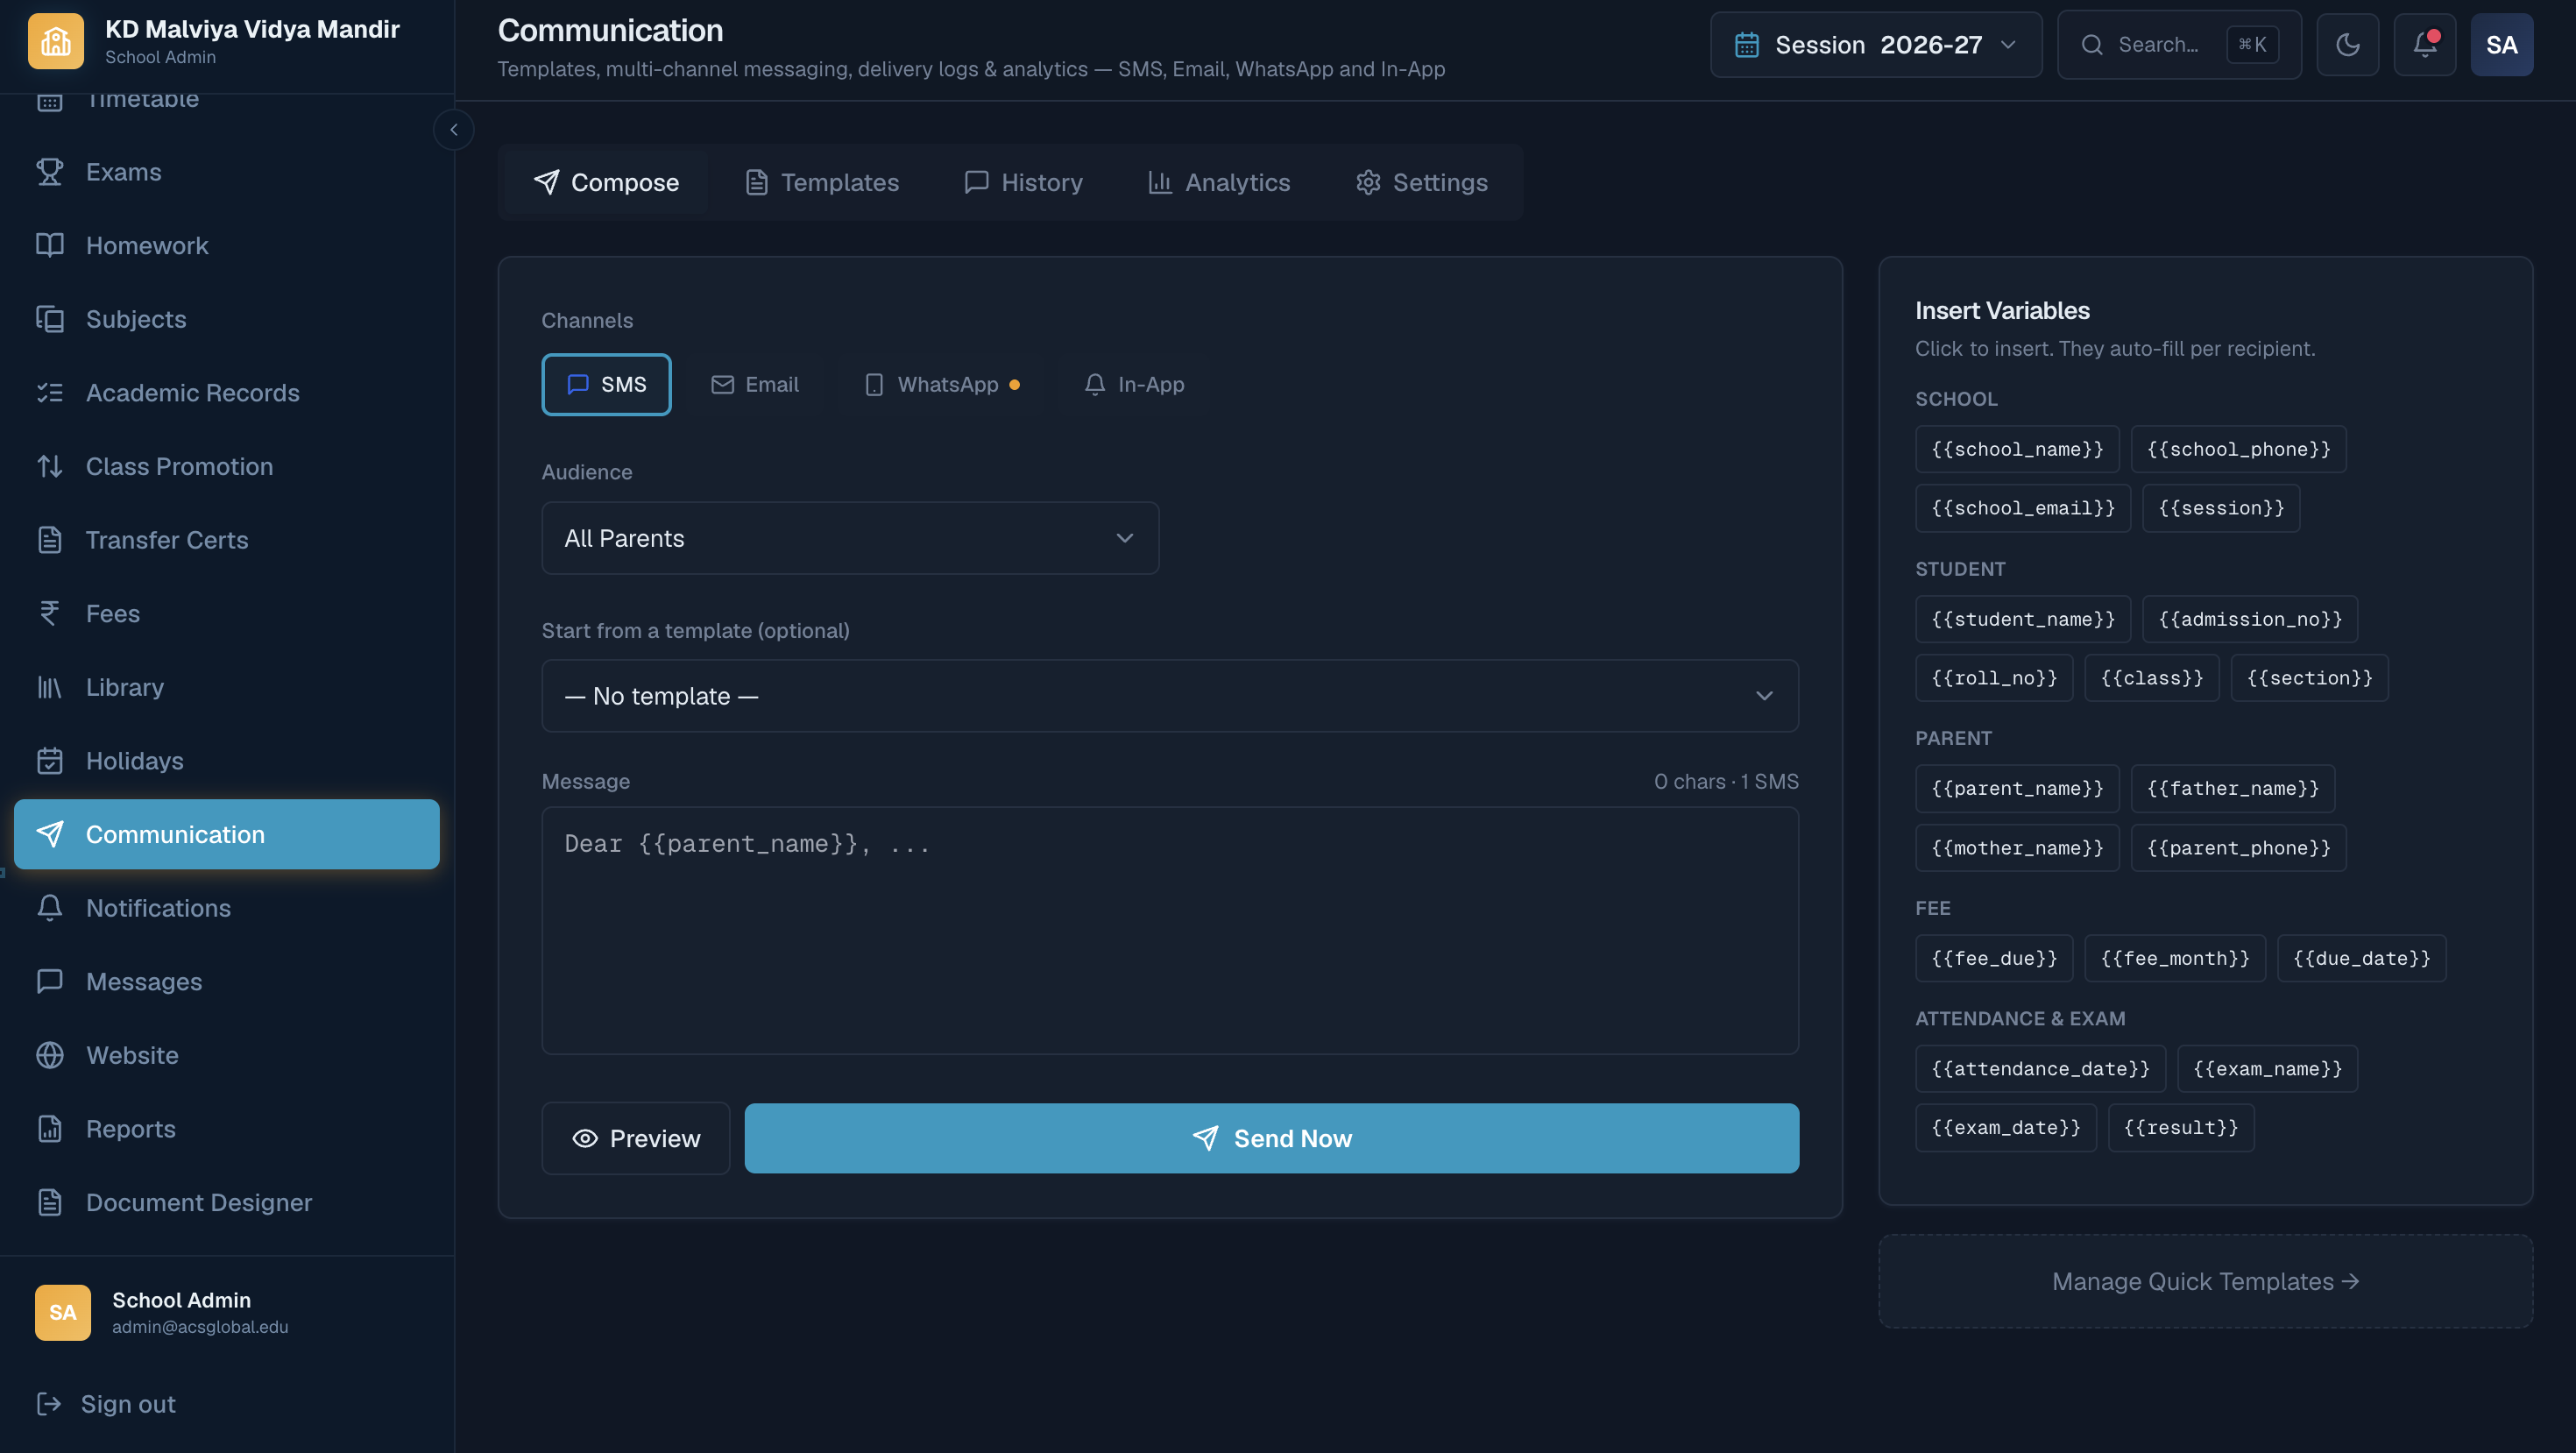Screen dimensions: 2576x1453
Task: Insert the {{parent_name}} variable chip
Action: (x=2017, y=788)
